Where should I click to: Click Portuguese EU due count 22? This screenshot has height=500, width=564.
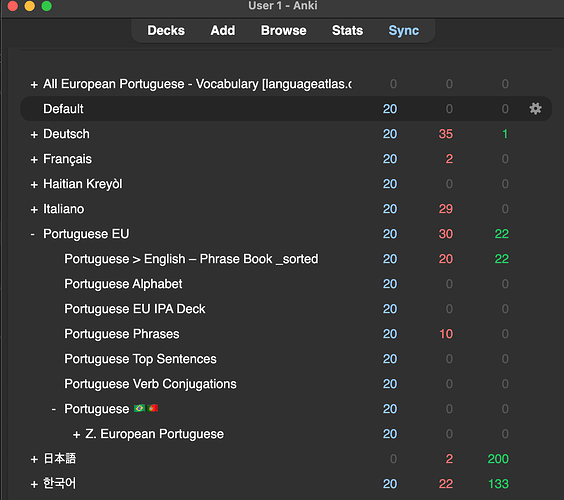pyautogui.click(x=501, y=234)
